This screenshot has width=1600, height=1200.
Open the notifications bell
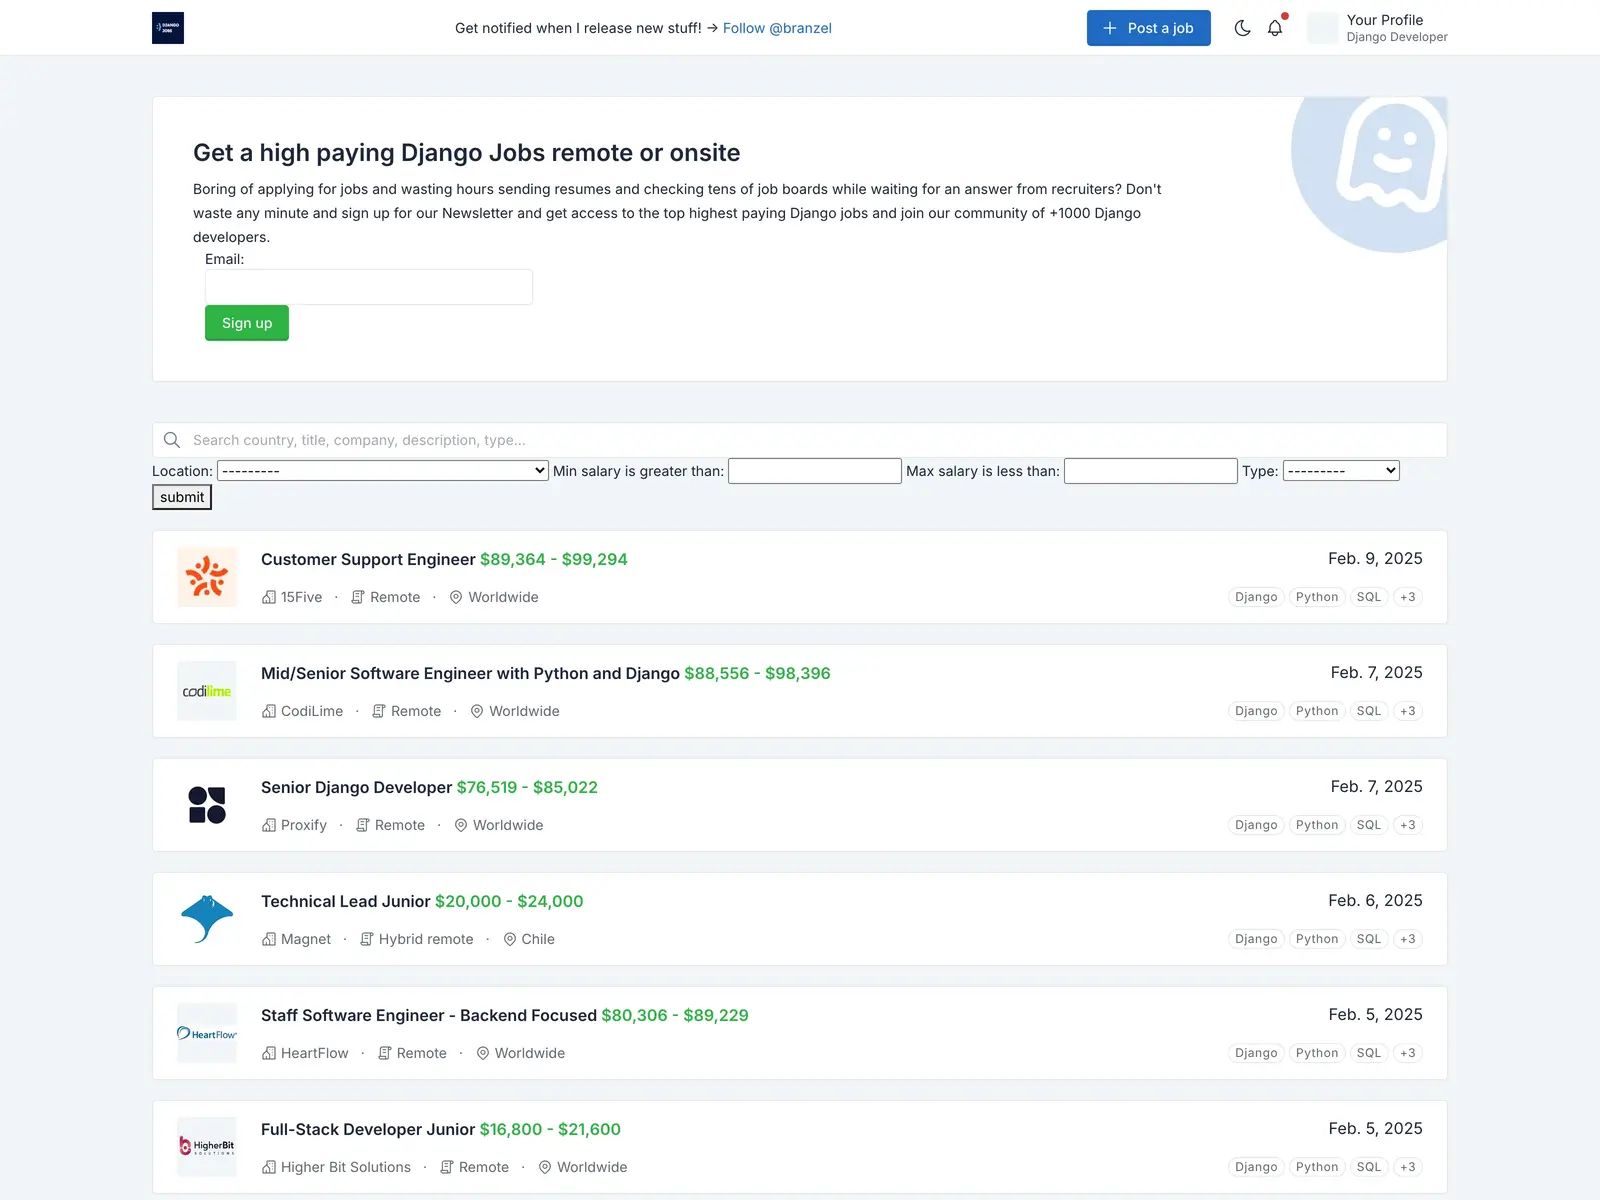pos(1275,28)
